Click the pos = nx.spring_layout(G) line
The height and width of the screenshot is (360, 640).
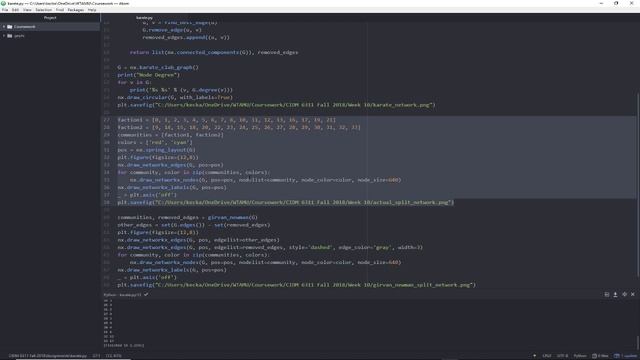(156, 150)
